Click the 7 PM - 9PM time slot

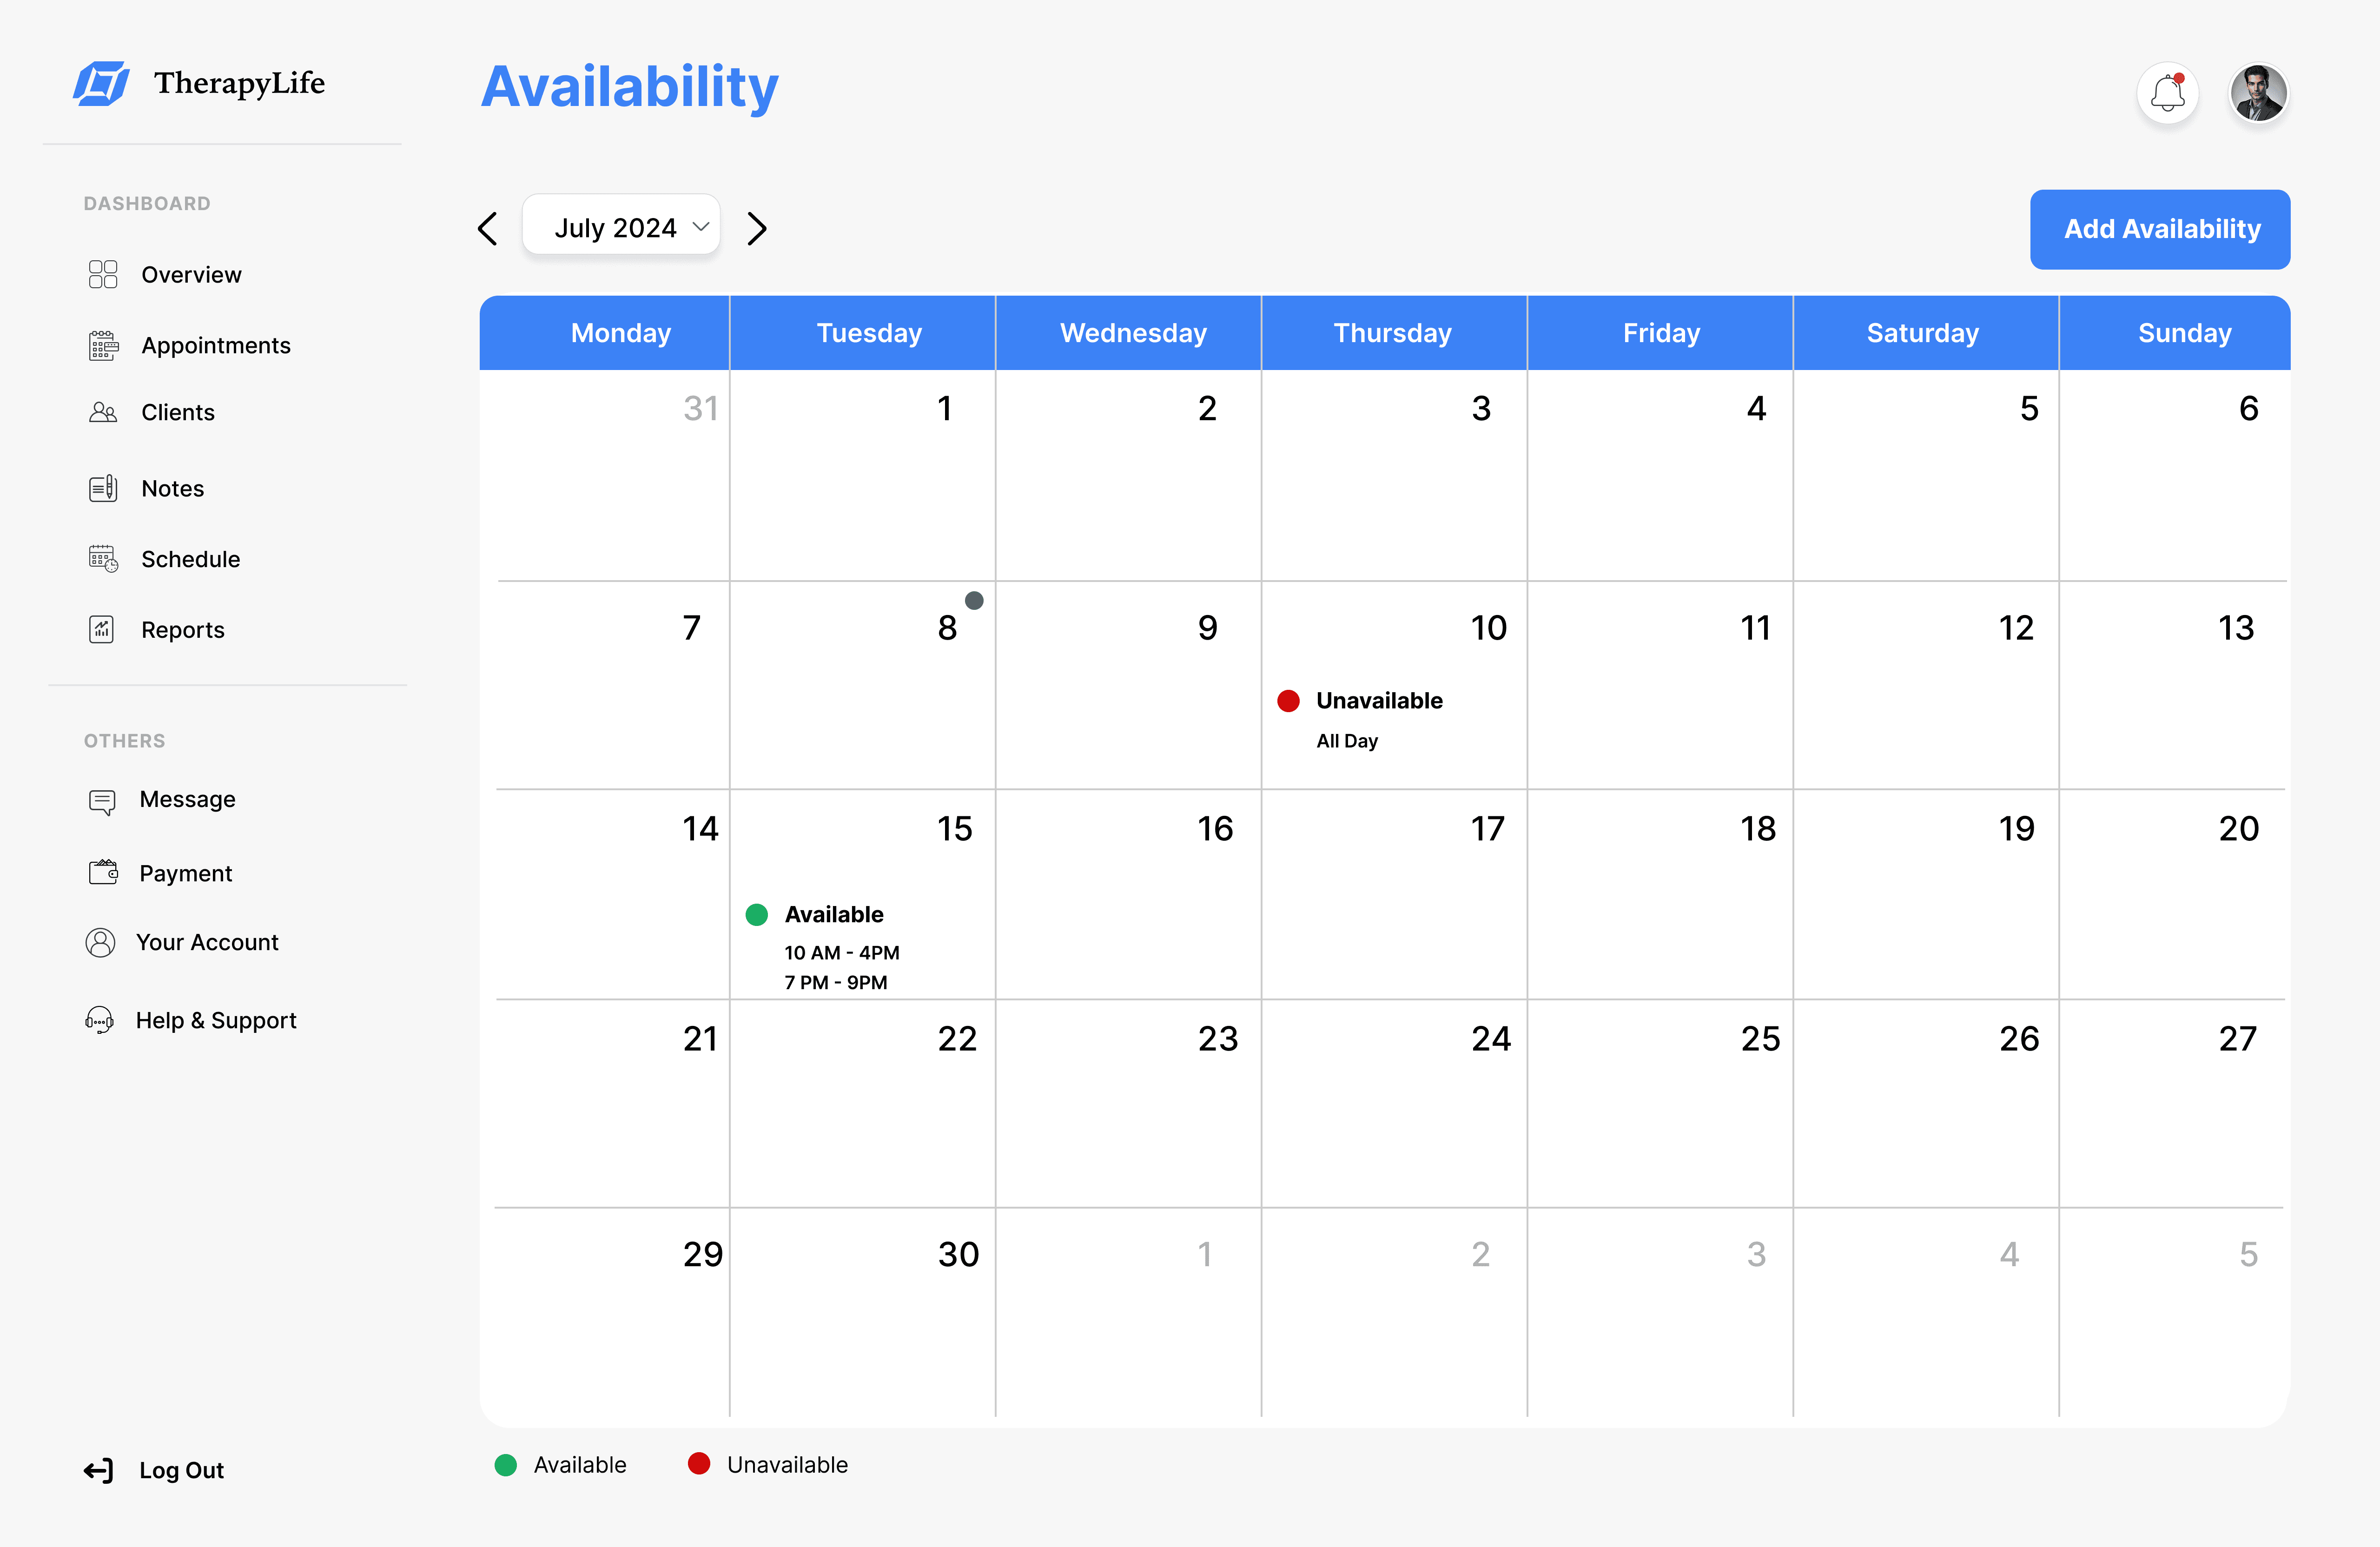836,982
